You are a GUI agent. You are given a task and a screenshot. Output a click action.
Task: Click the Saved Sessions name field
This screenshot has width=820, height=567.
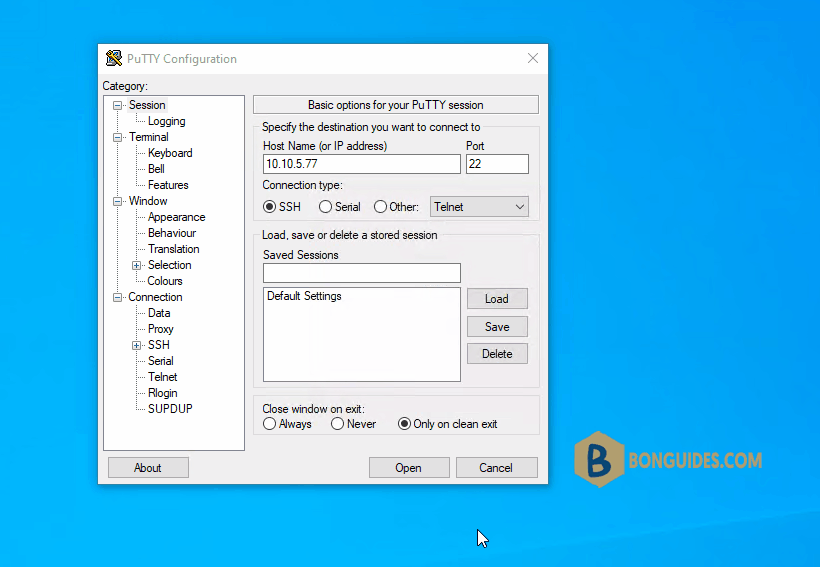click(361, 273)
